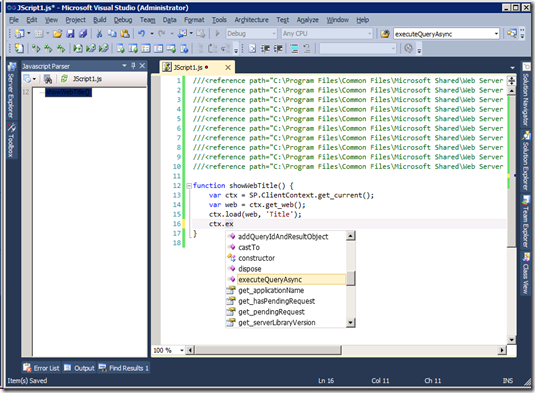The image size is (535, 393).
Task: Click the Open File folder icon
Action: (57, 33)
